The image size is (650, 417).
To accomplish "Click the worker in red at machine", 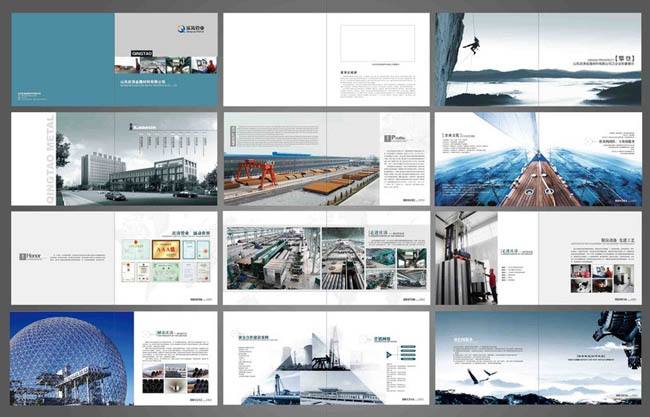I will coord(490,283).
